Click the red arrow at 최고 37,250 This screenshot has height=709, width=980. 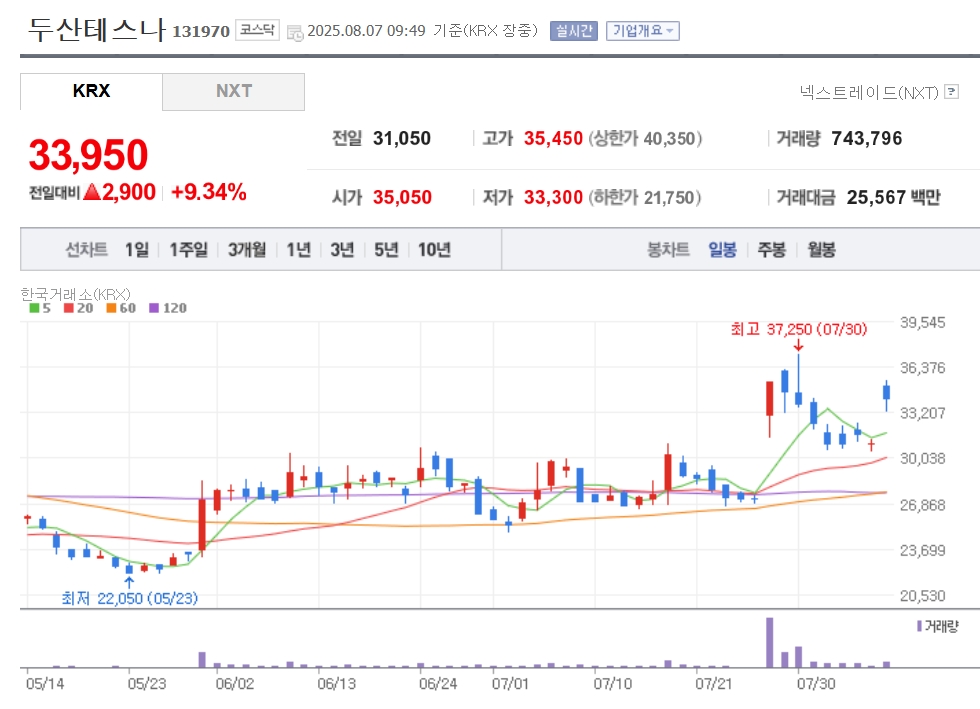(x=798, y=346)
